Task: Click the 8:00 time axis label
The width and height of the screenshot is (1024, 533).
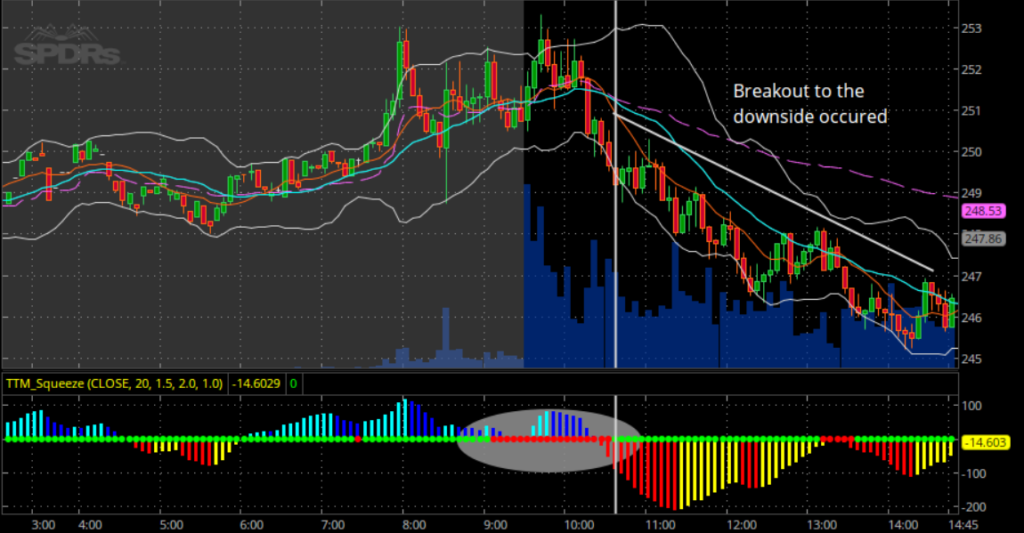Action: coord(414,525)
